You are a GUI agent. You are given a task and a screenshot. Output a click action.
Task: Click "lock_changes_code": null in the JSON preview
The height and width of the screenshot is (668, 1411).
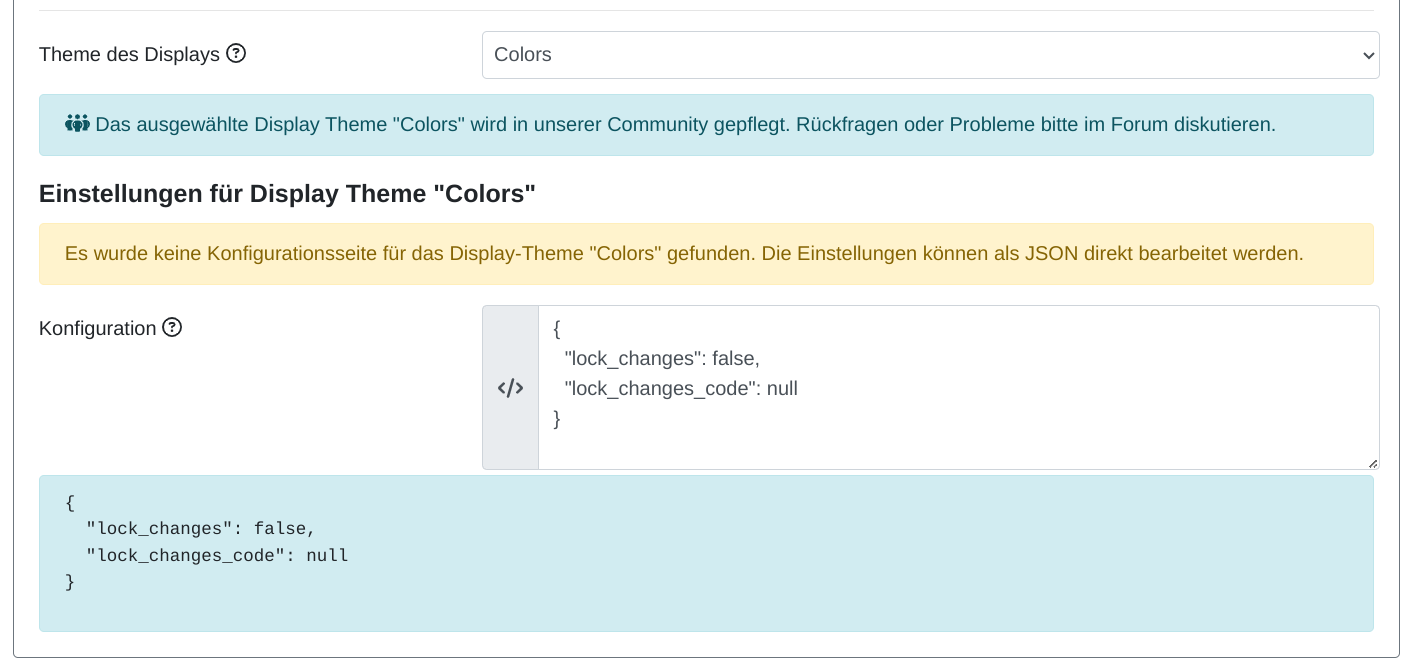(217, 555)
